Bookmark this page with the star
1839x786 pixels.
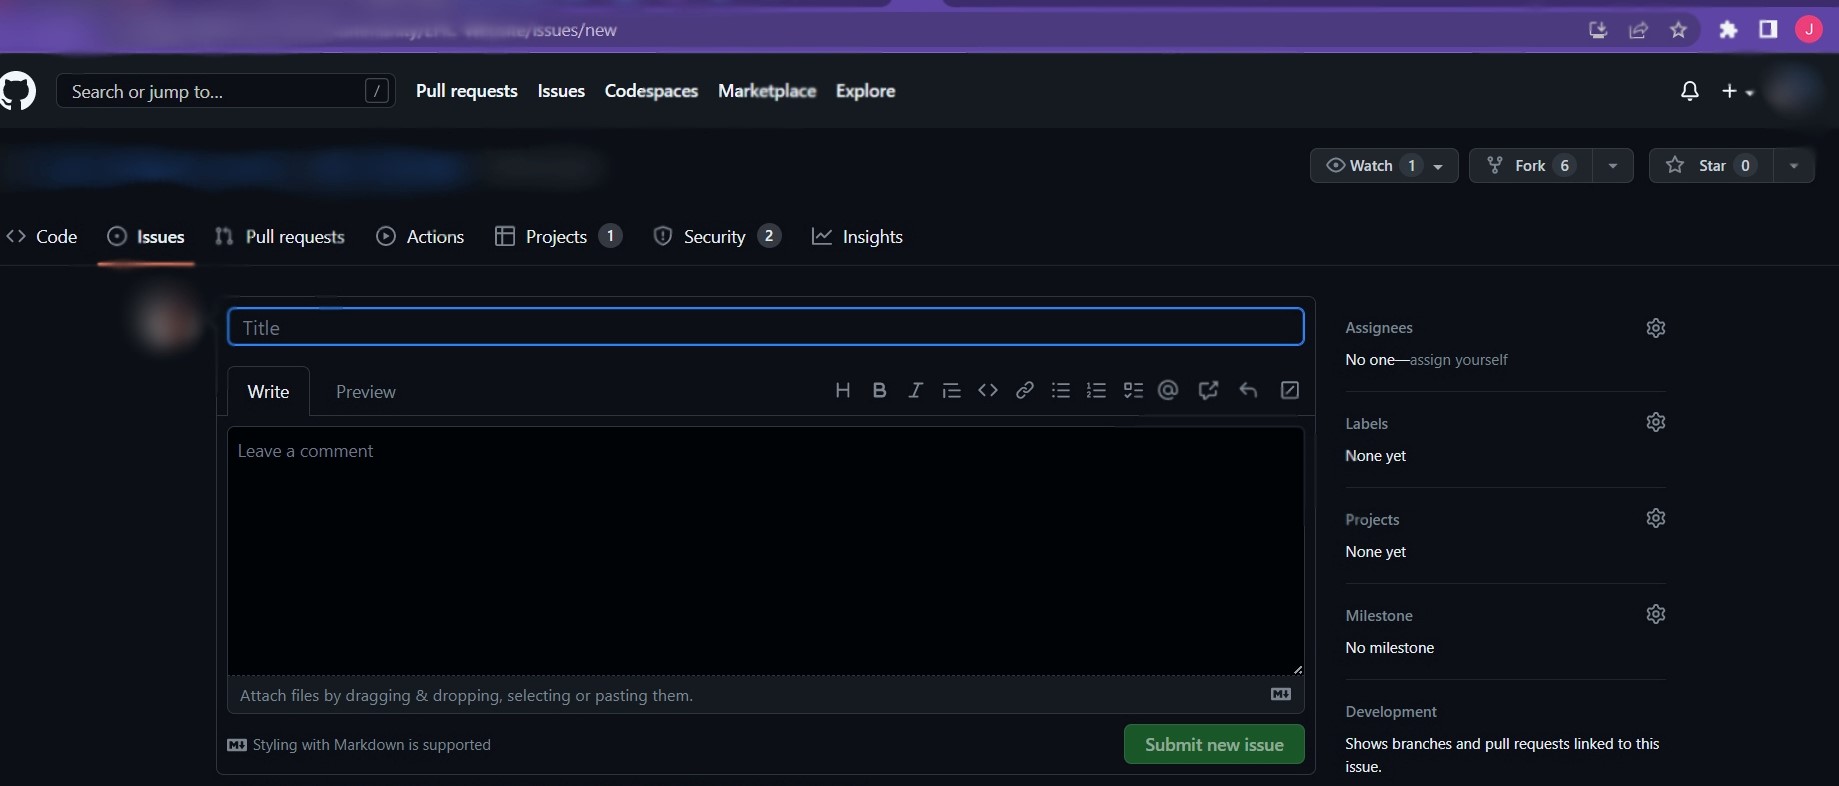click(1679, 30)
